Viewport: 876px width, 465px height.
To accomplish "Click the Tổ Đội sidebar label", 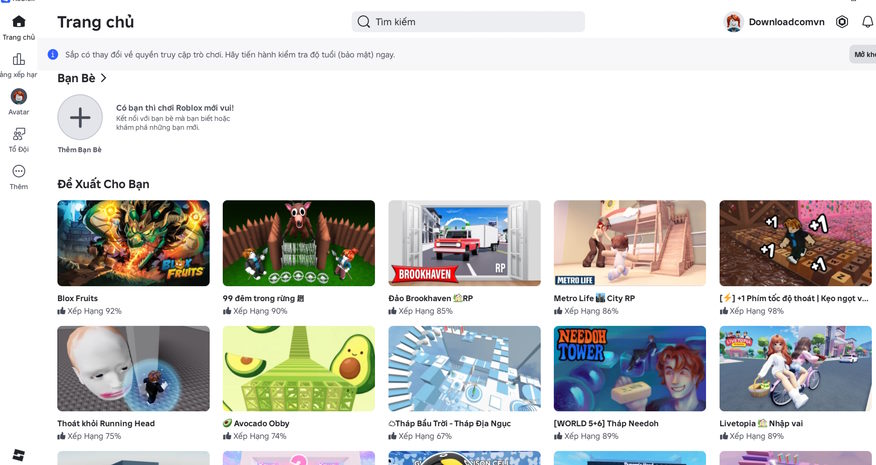I will click(18, 149).
